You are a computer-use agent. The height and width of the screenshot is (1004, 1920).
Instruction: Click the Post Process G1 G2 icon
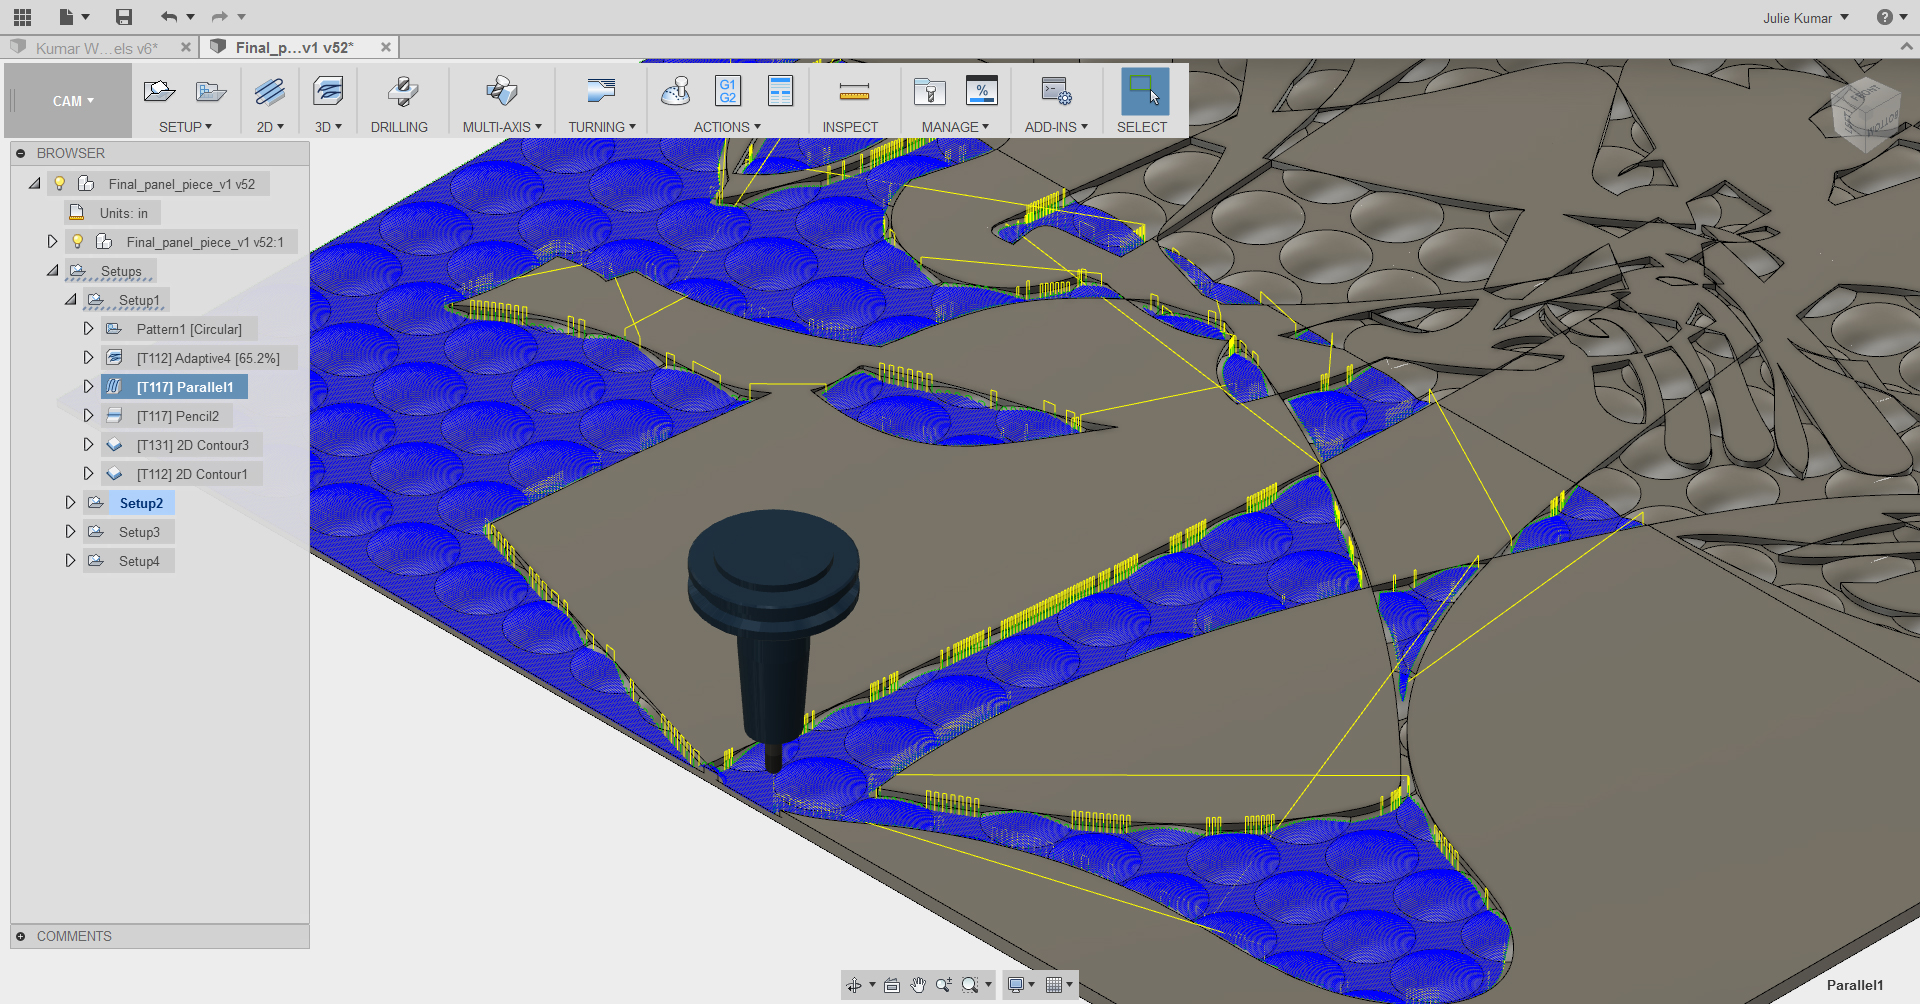click(728, 91)
